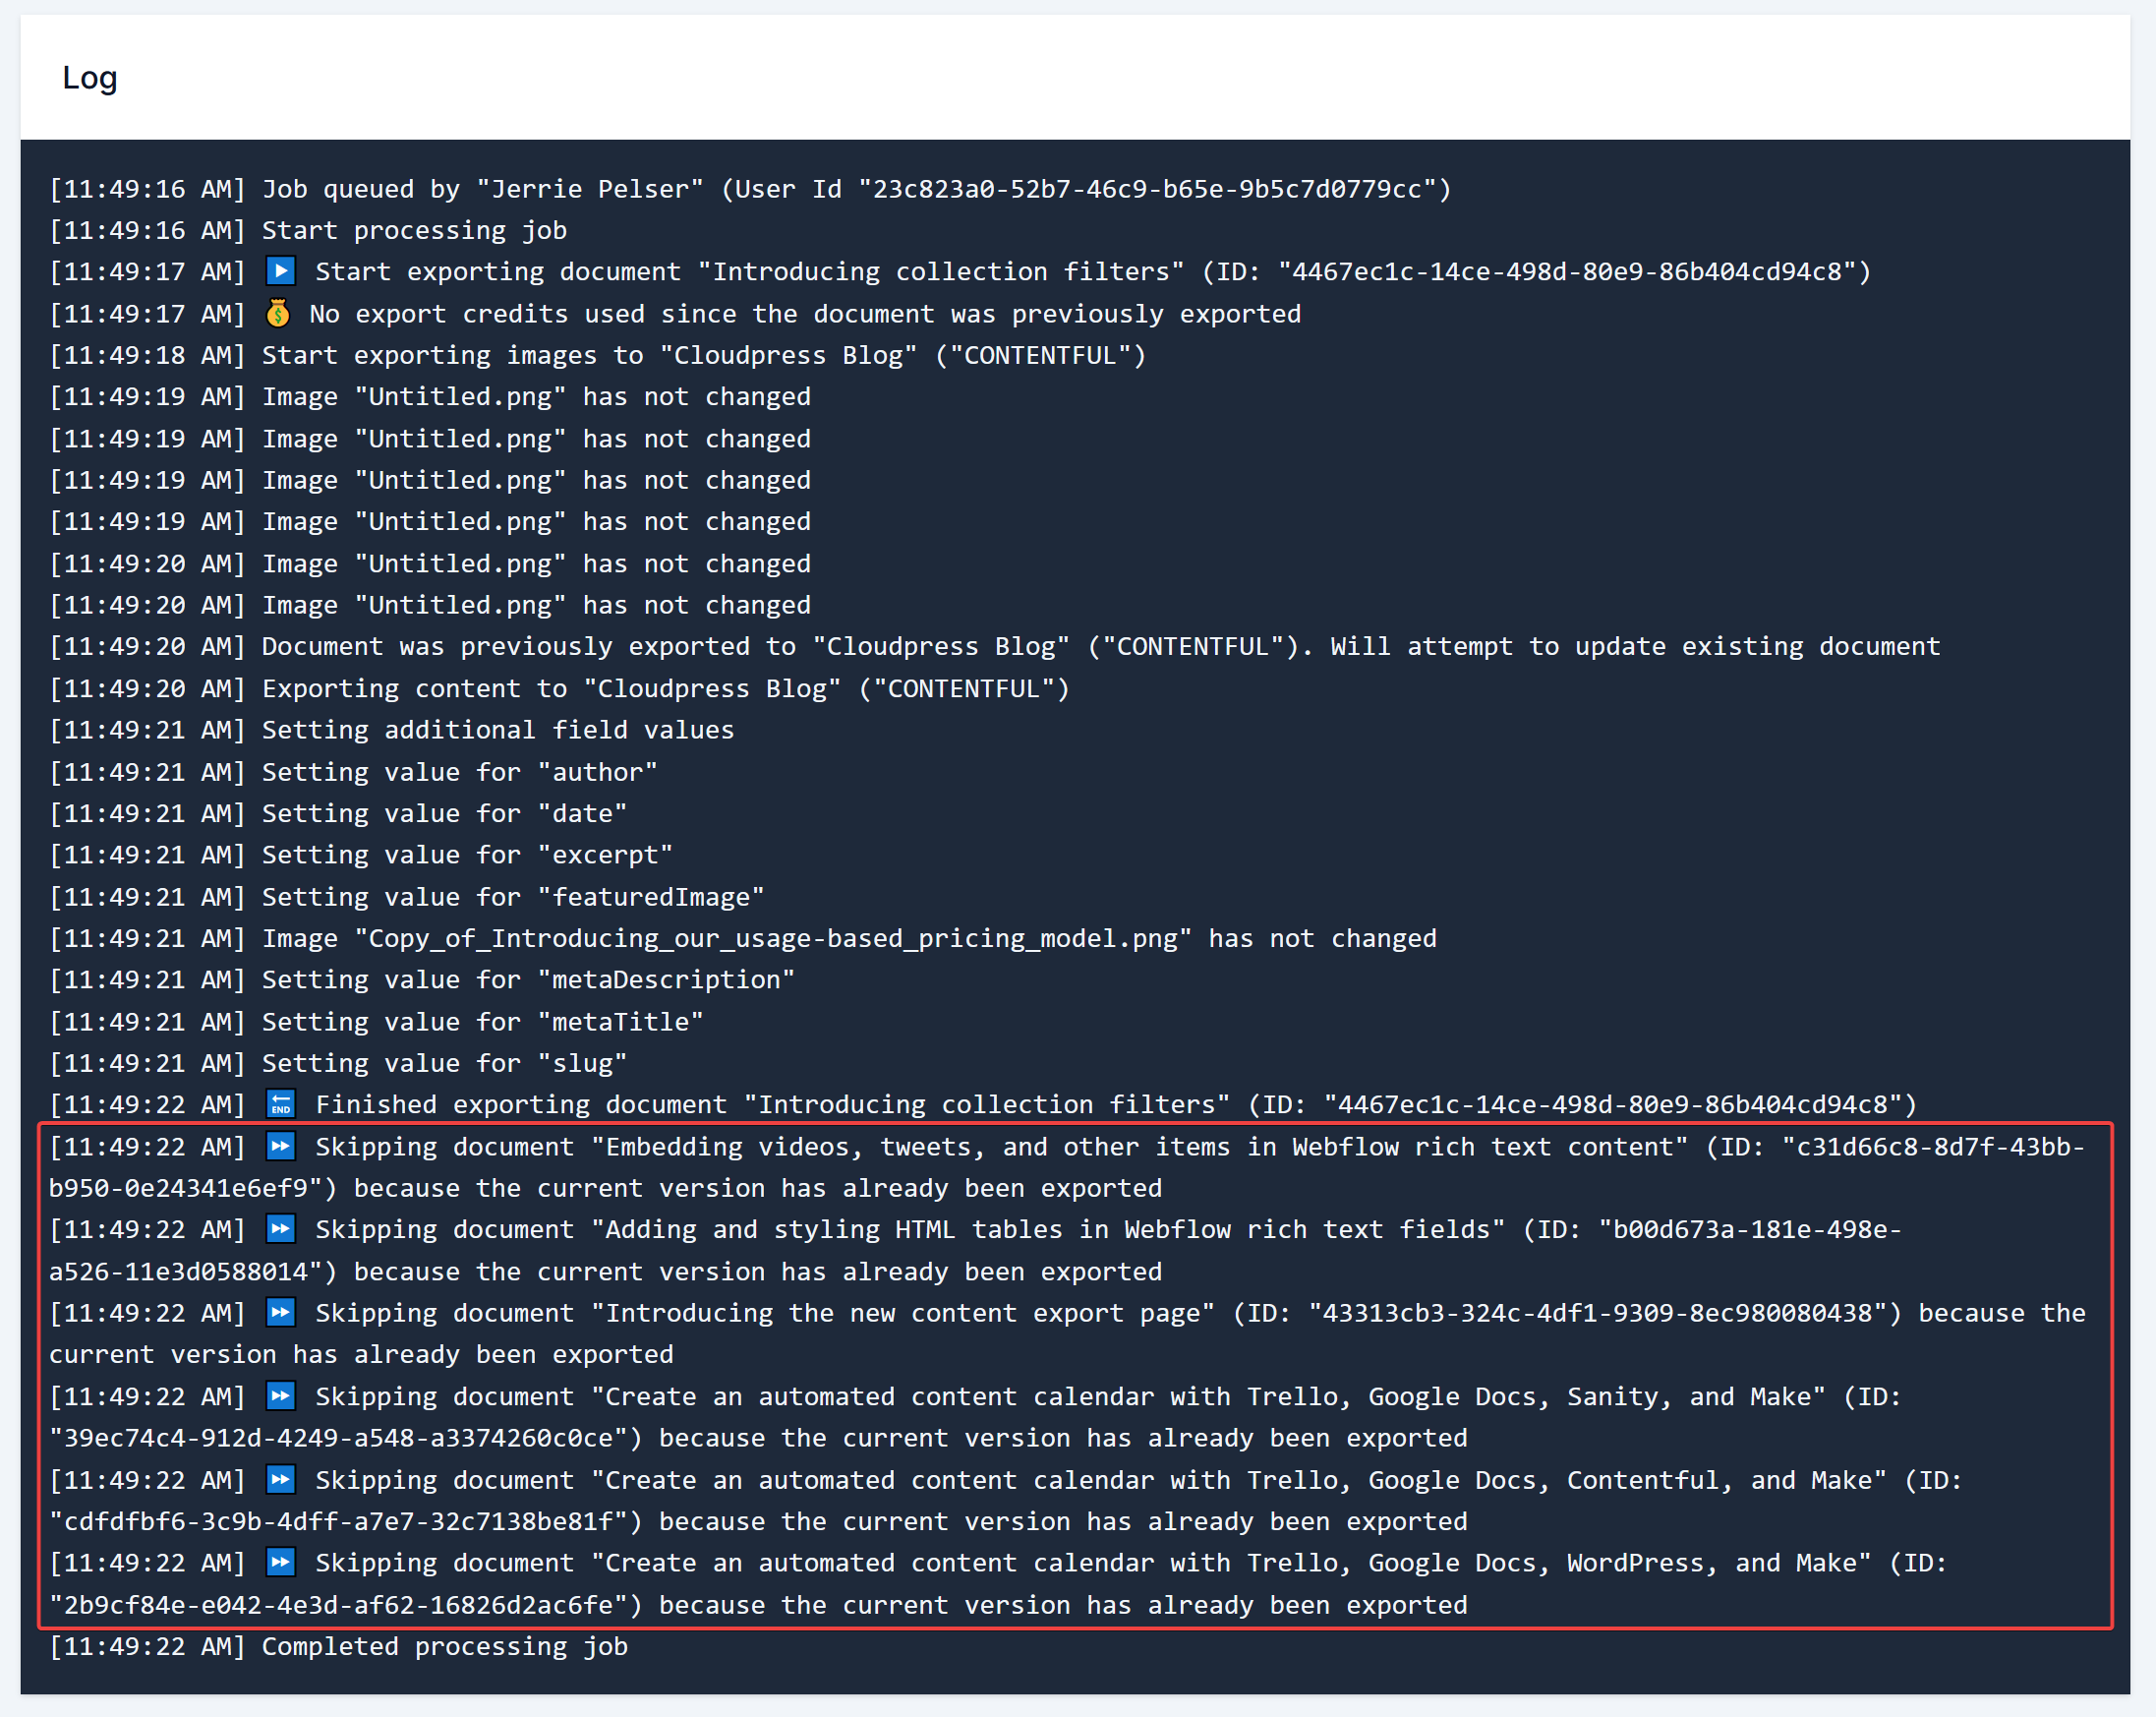Viewport: 2156px width, 1717px height.
Task: Click the Exporting content to Cloudpress Blog line
Action: click(x=665, y=688)
